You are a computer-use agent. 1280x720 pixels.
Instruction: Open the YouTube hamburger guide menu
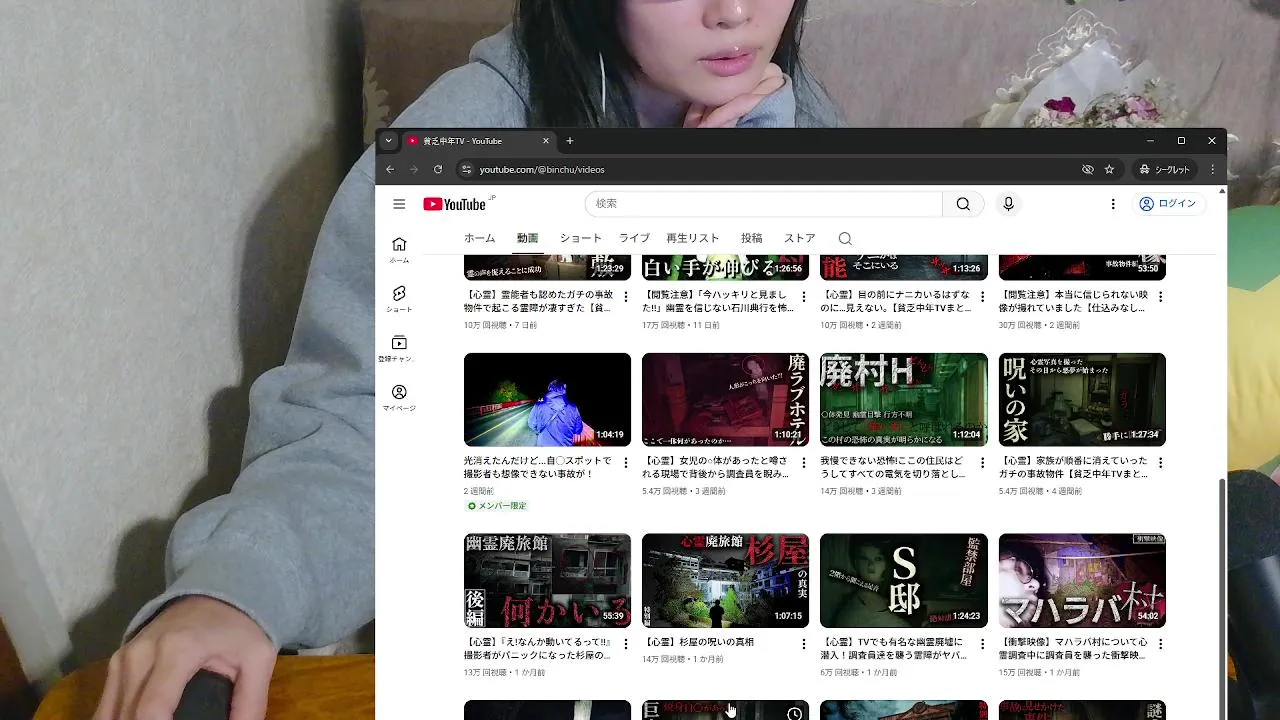[x=399, y=204]
